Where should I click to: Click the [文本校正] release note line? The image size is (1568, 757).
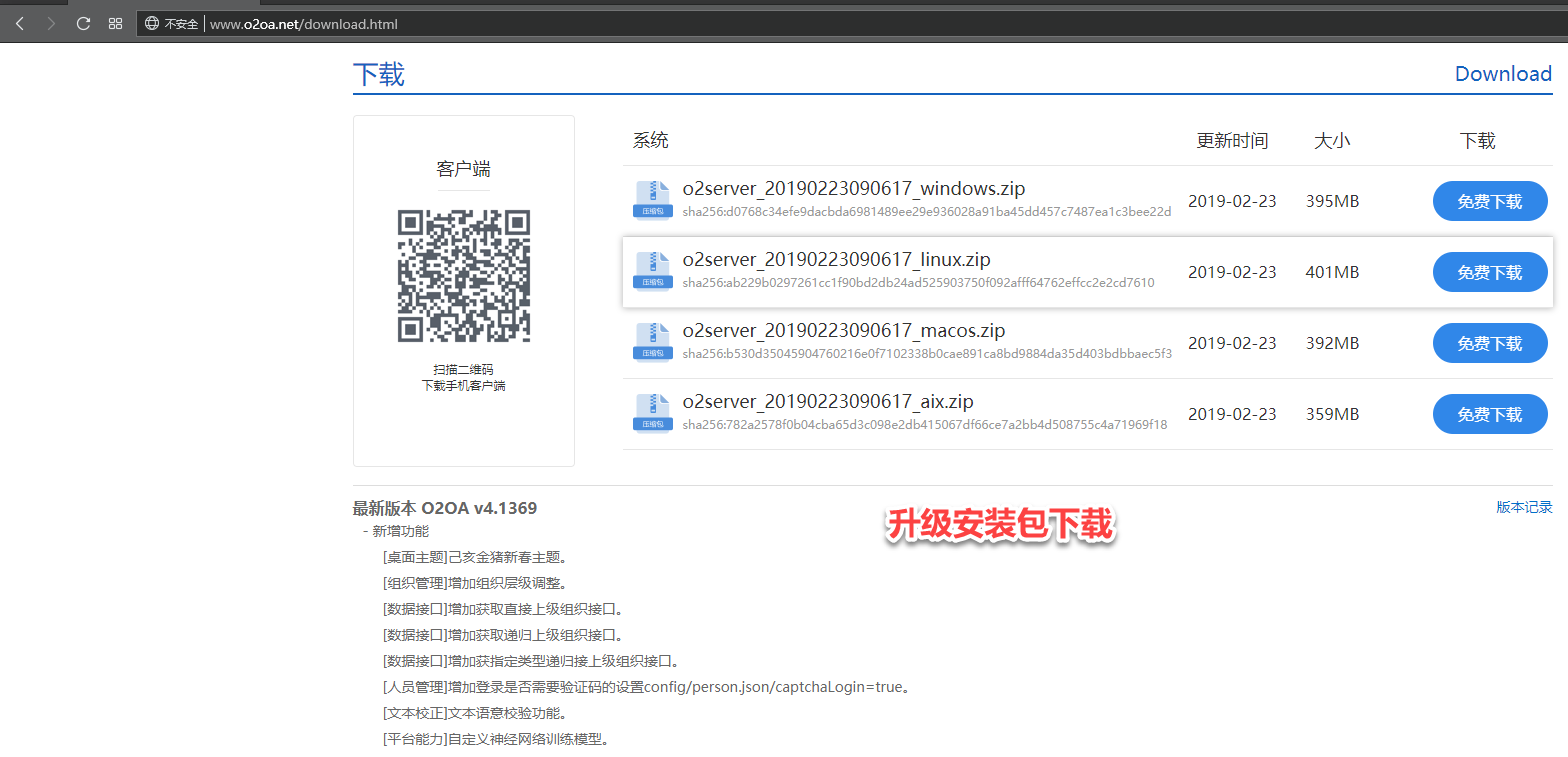(x=475, y=713)
